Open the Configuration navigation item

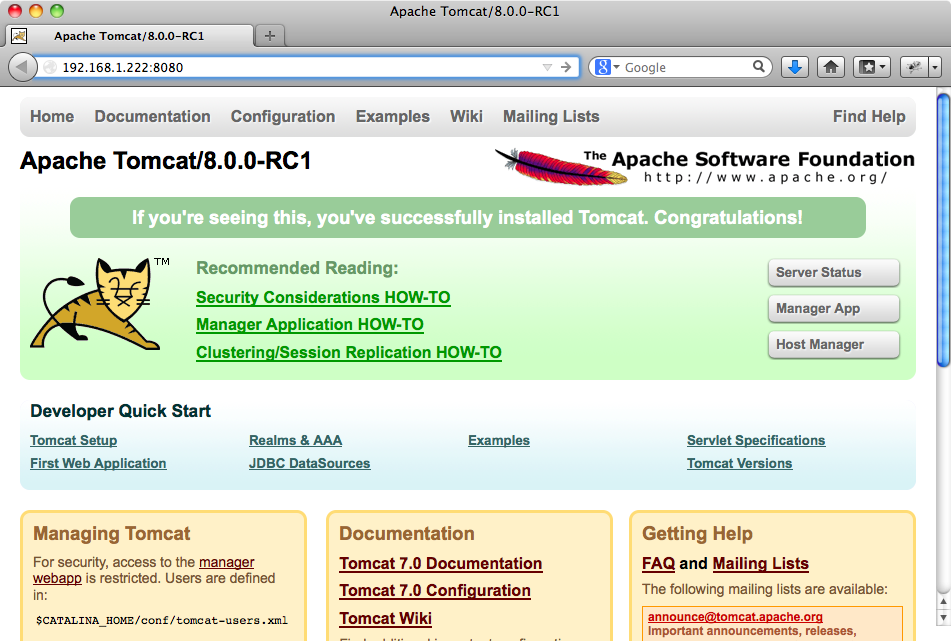(x=283, y=116)
